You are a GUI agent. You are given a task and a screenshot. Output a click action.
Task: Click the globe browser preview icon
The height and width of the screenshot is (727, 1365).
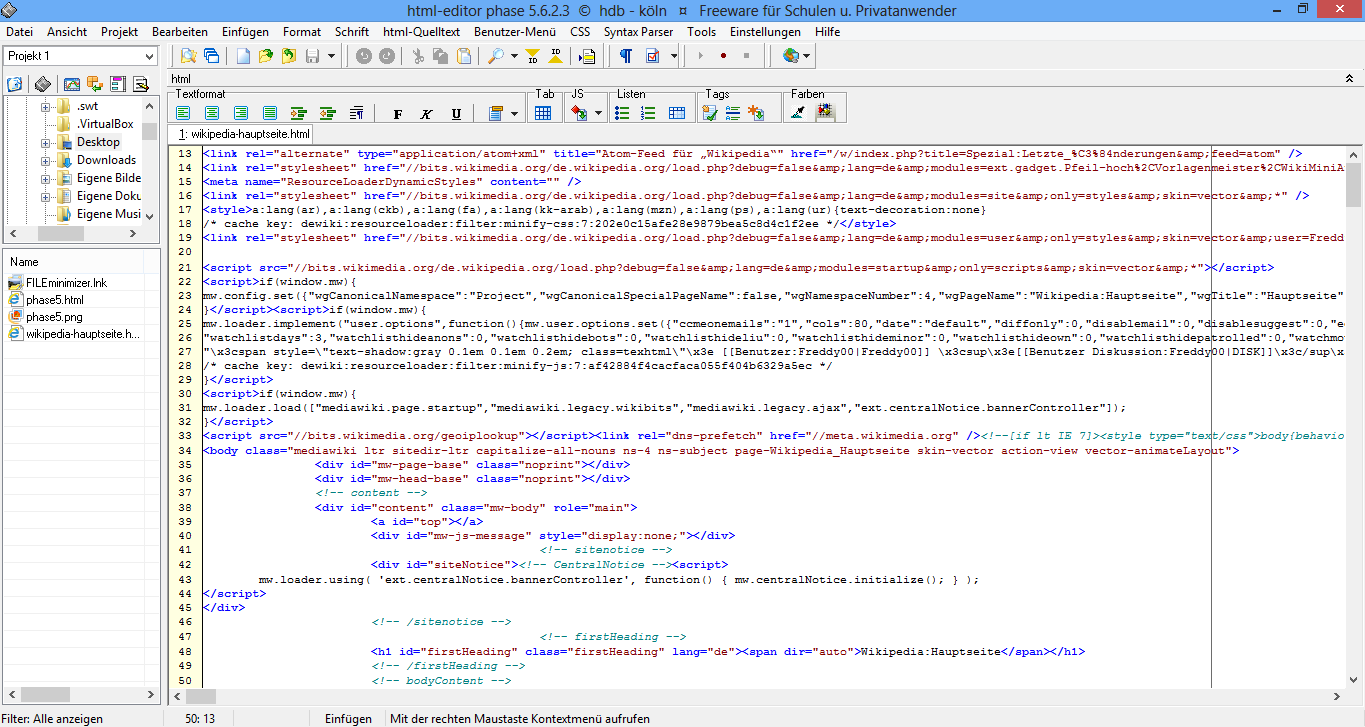(x=791, y=56)
